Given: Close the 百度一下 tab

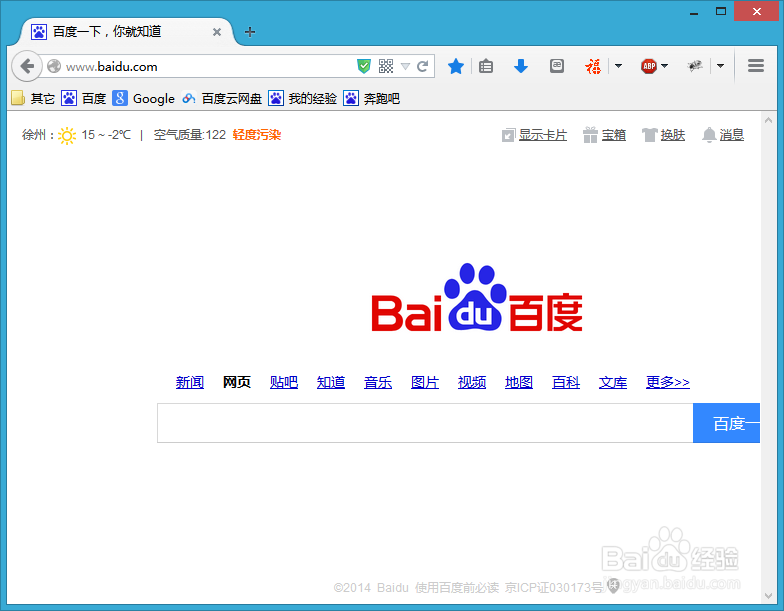Looking at the screenshot, I should tap(217, 32).
